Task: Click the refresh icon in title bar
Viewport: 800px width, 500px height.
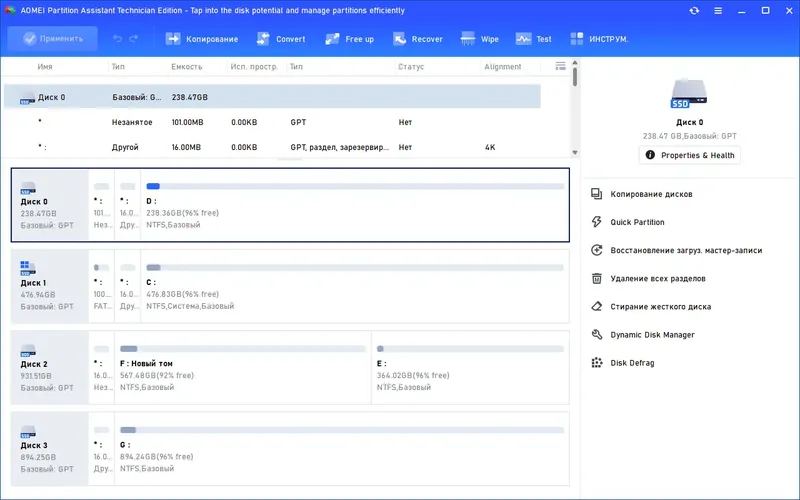Action: click(694, 10)
